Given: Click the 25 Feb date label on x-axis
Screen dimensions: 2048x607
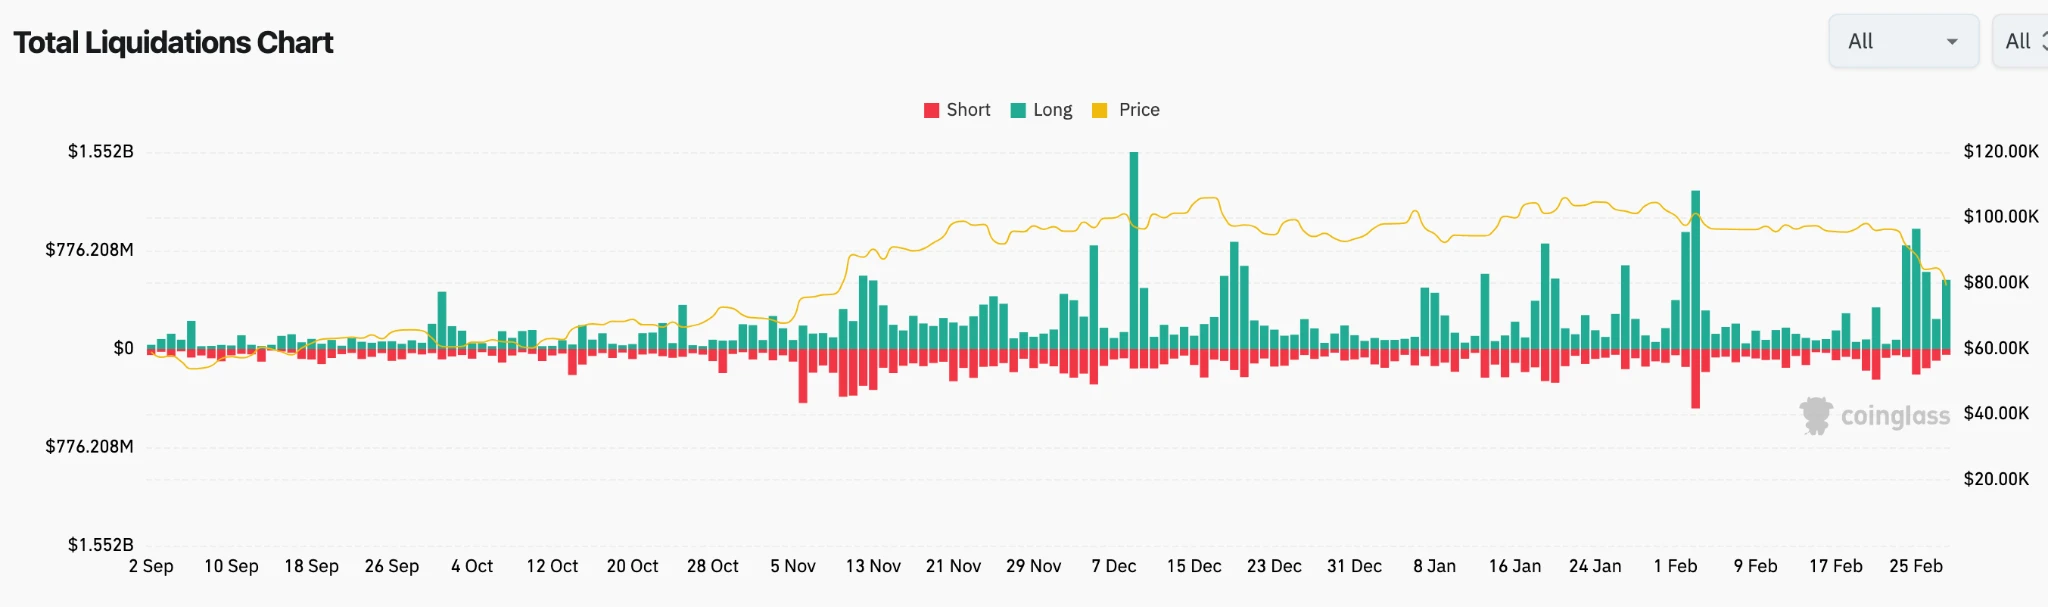Looking at the screenshot, I should (1915, 566).
